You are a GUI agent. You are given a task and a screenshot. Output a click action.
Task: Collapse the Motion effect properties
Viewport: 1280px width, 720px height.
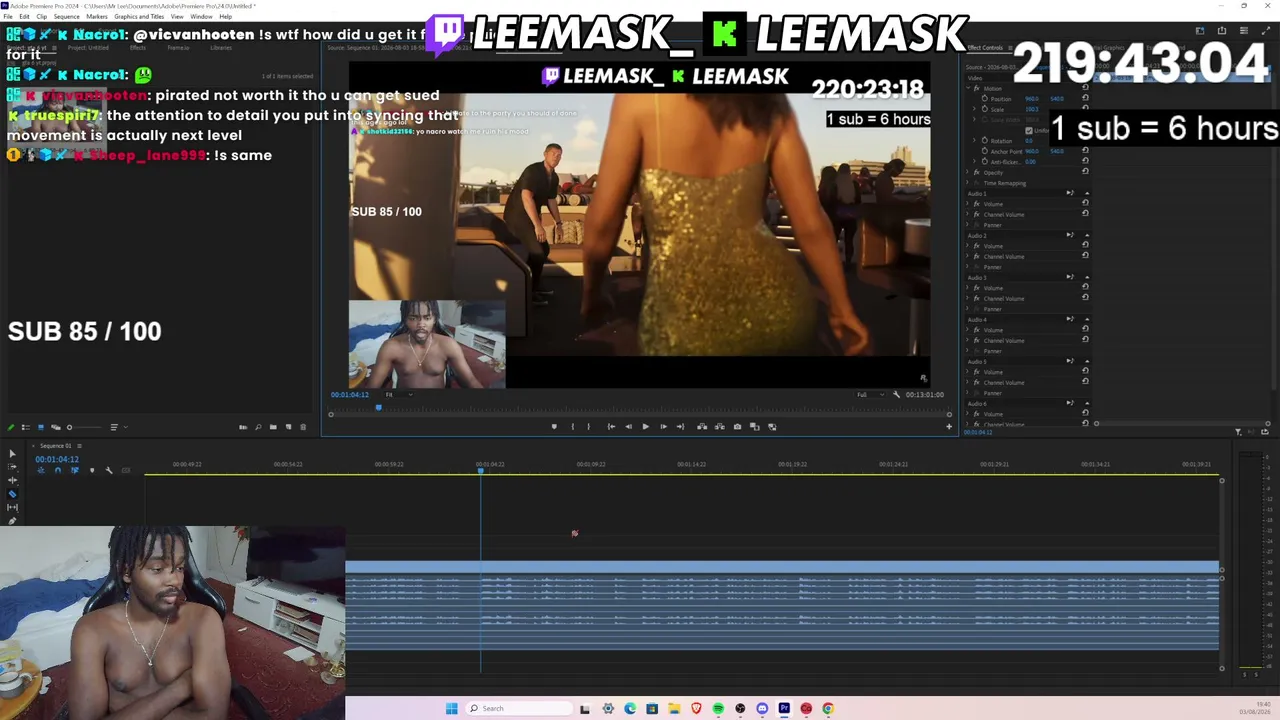point(969,89)
